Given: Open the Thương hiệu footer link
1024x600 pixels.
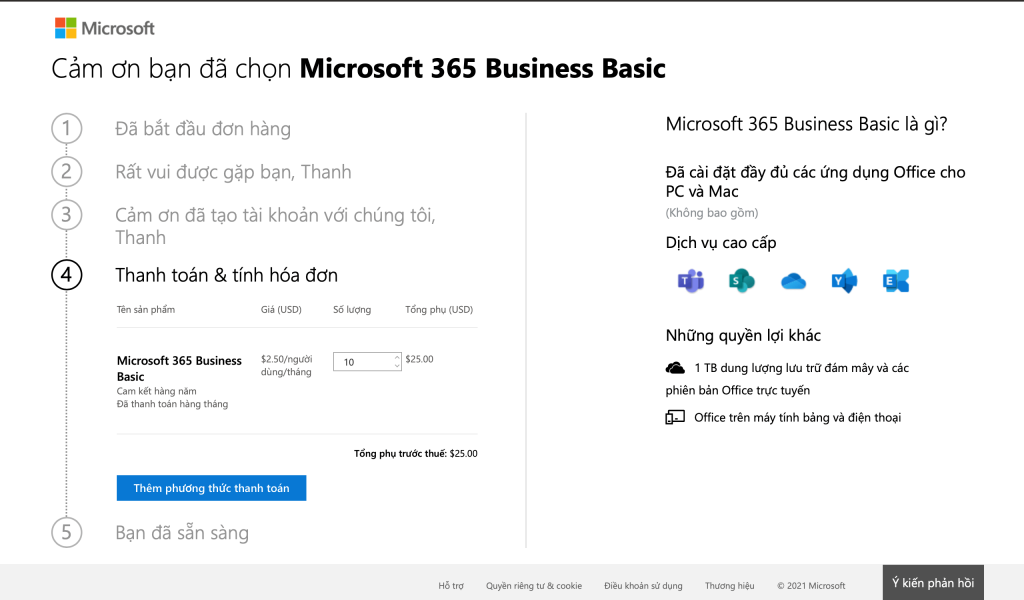Looking at the screenshot, I should click(x=729, y=586).
